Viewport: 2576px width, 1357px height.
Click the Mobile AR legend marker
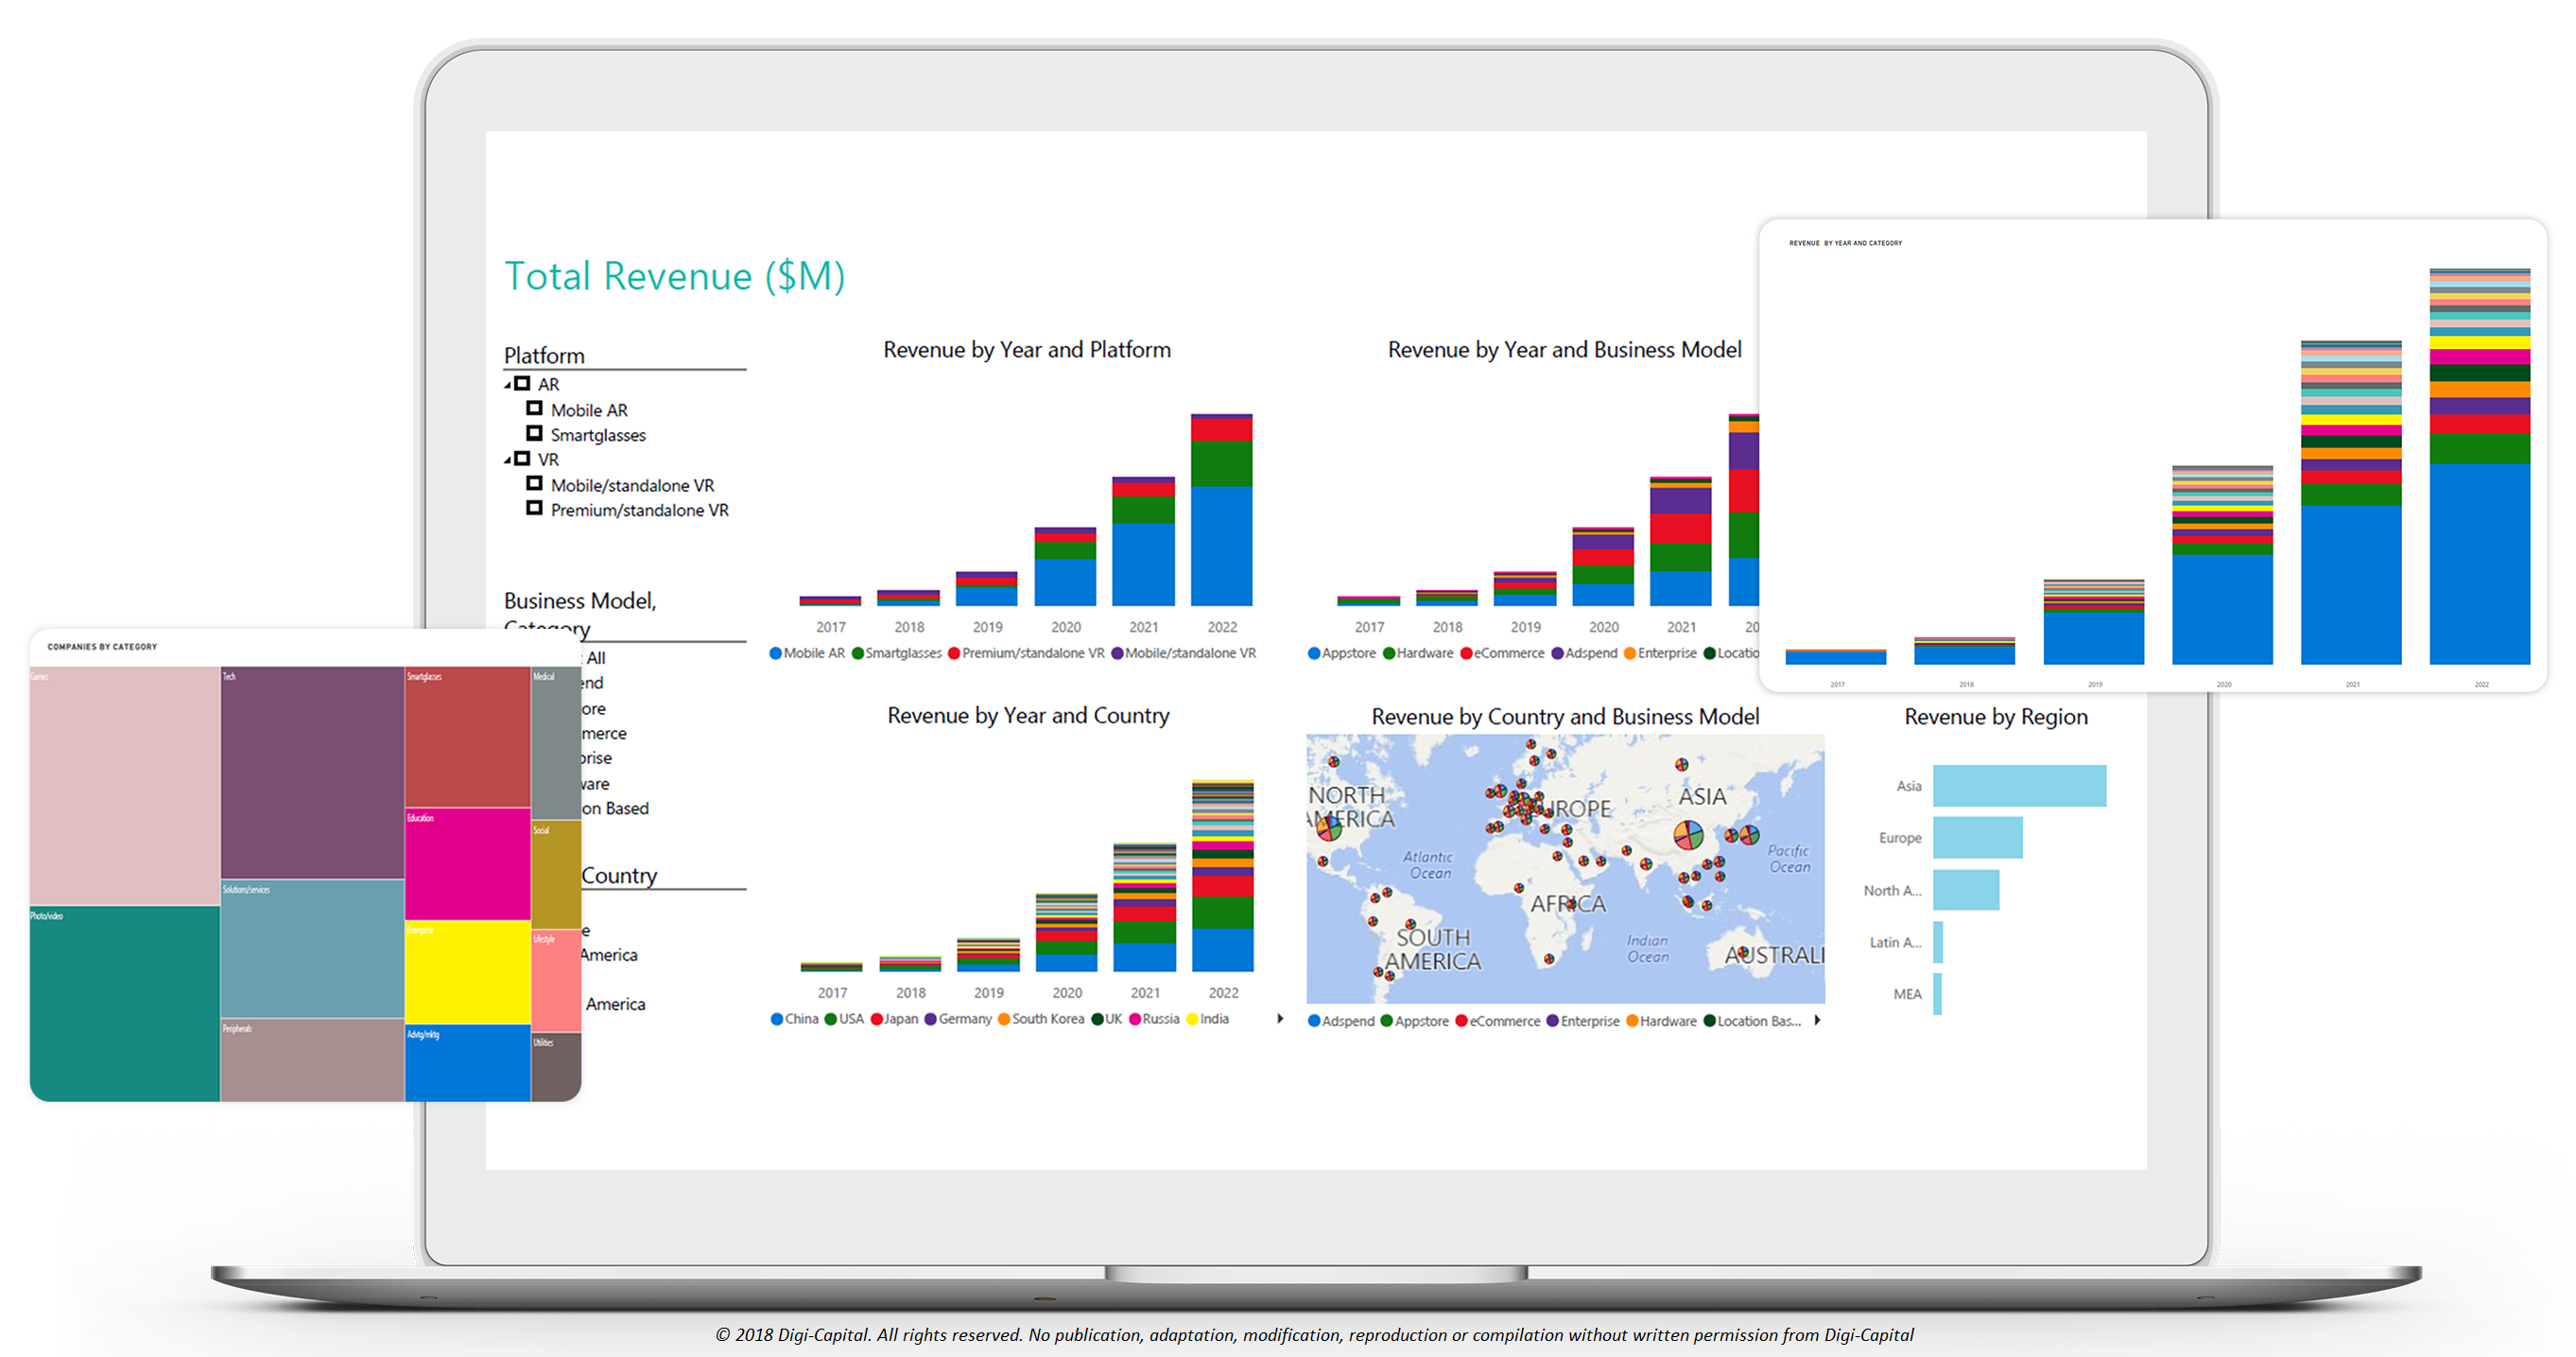[775, 653]
